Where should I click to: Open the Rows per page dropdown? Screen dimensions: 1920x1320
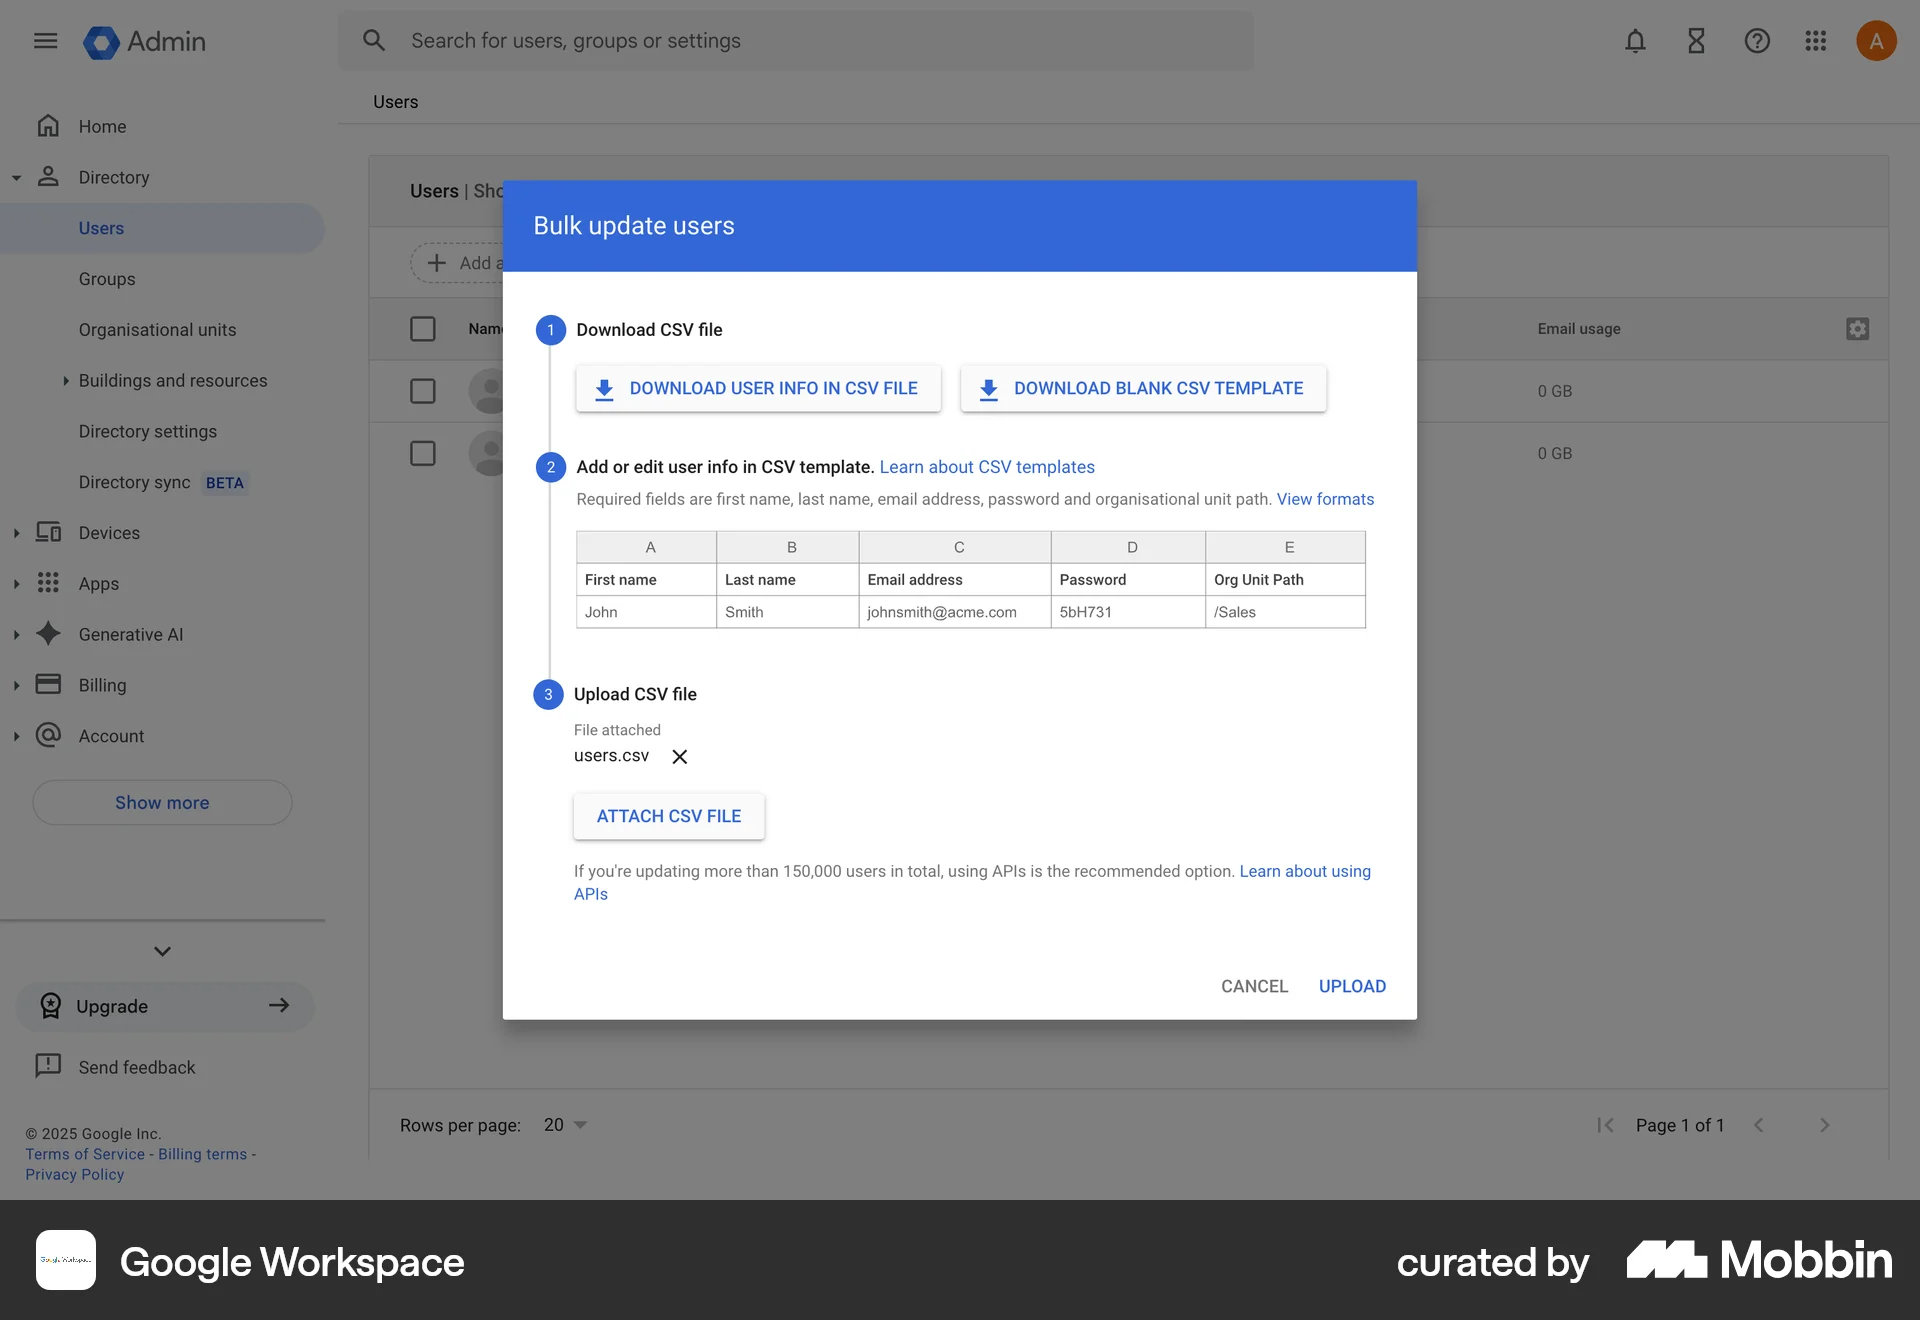pos(563,1124)
